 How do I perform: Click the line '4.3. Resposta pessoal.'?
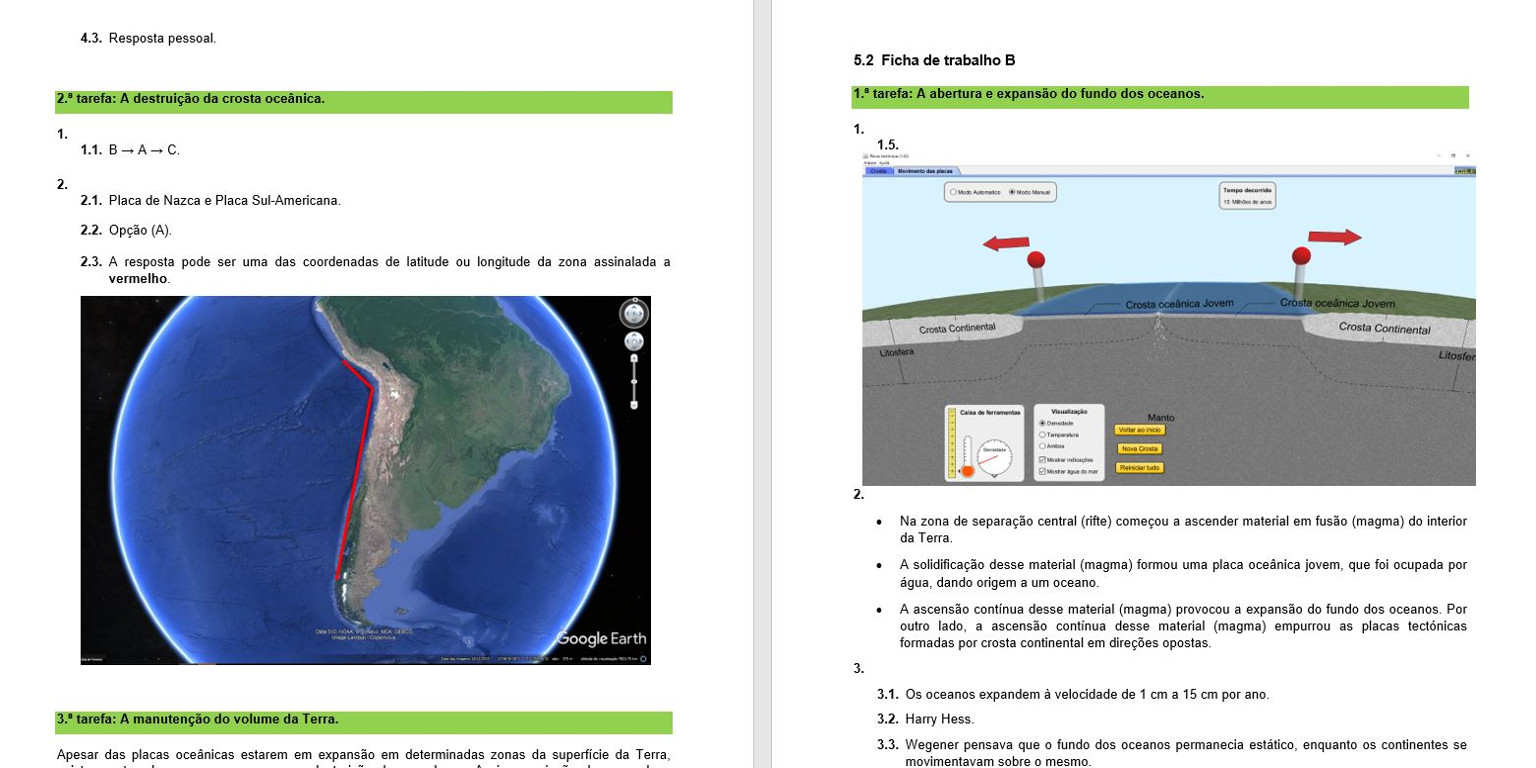click(x=148, y=39)
